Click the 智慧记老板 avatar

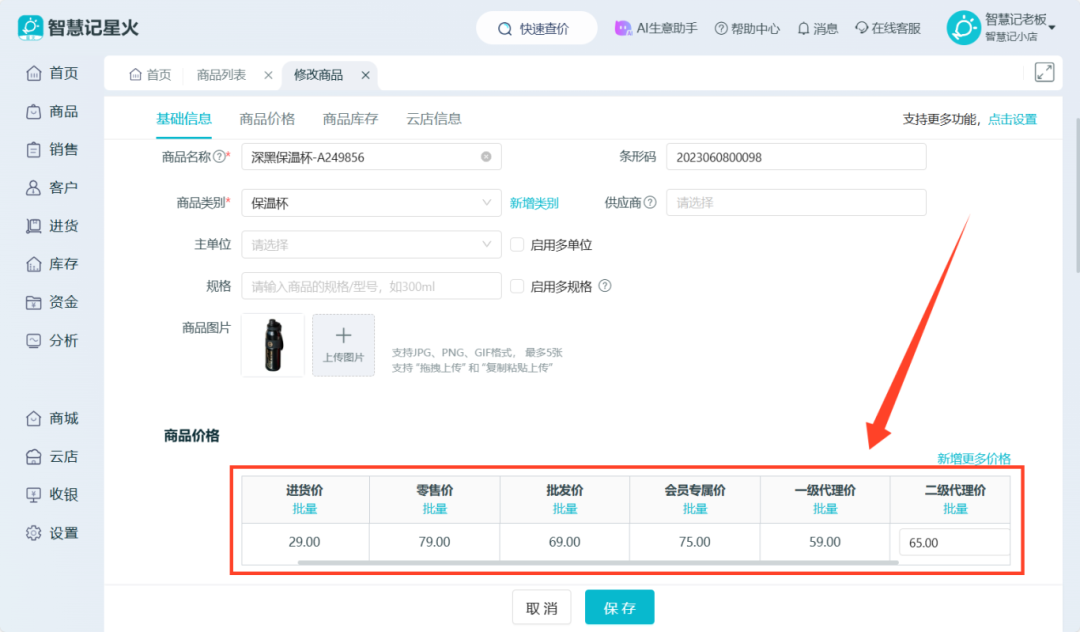tap(963, 28)
